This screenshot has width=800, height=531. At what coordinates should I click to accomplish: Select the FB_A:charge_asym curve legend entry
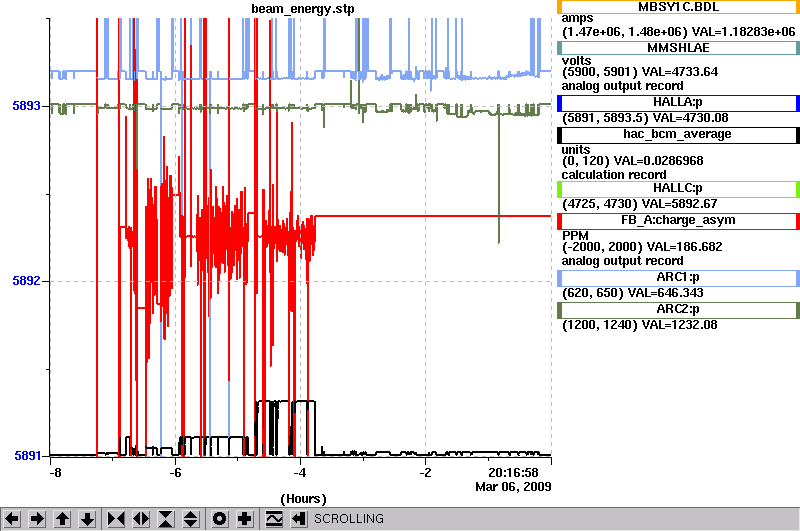point(678,221)
